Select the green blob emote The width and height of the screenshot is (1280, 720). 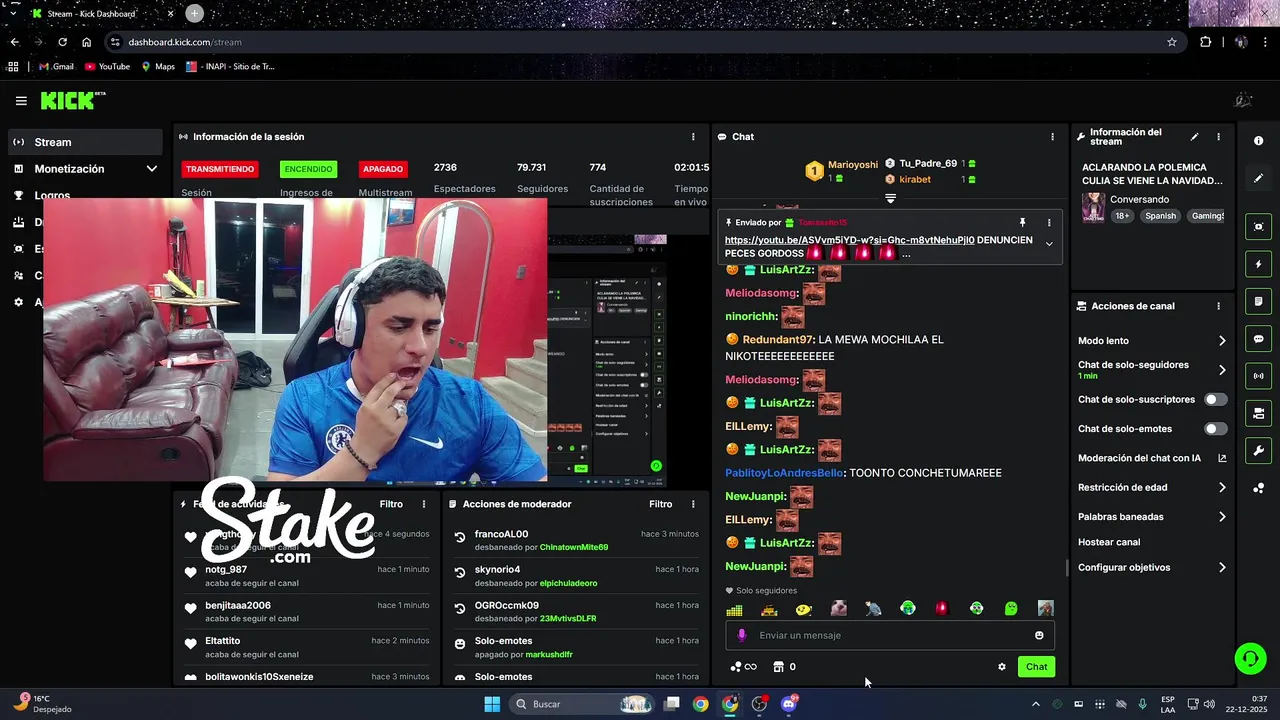[1011, 608]
